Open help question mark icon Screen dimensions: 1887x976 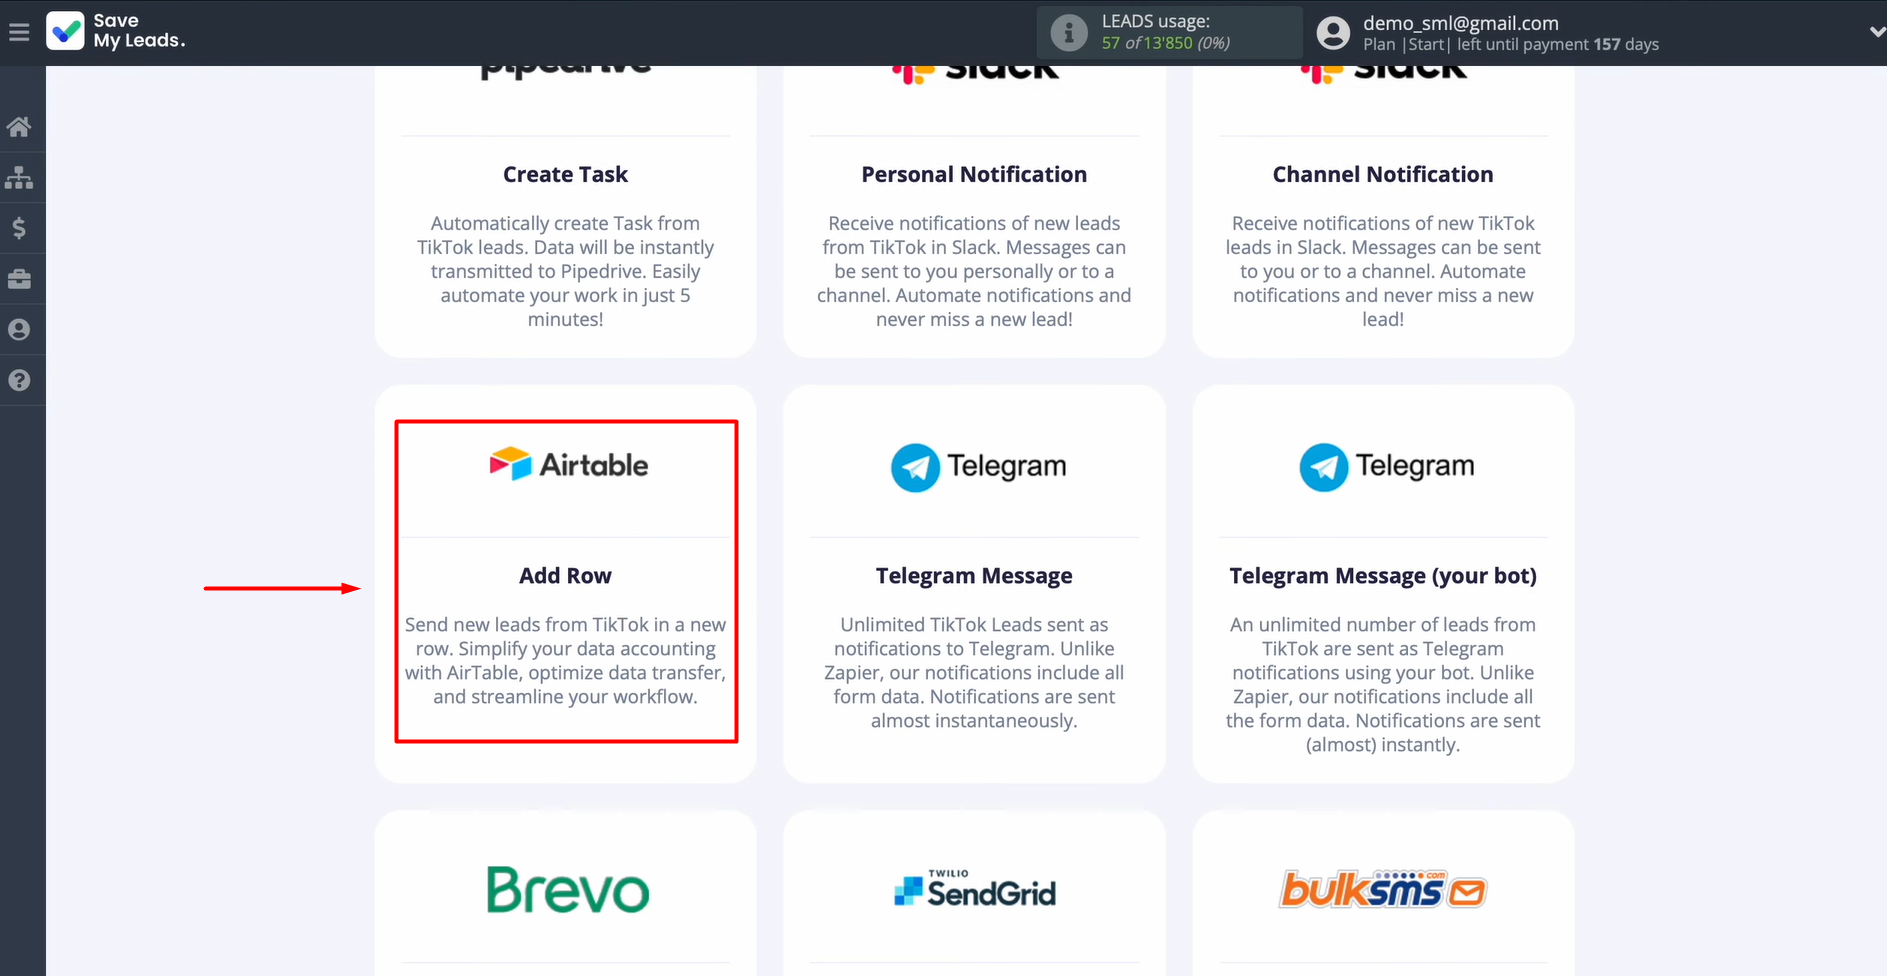[19, 380]
